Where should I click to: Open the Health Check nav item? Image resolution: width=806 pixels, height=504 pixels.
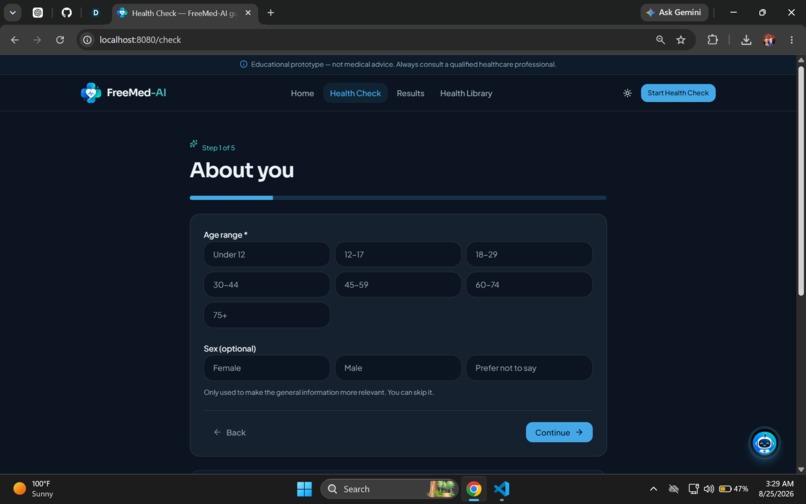[x=355, y=93]
